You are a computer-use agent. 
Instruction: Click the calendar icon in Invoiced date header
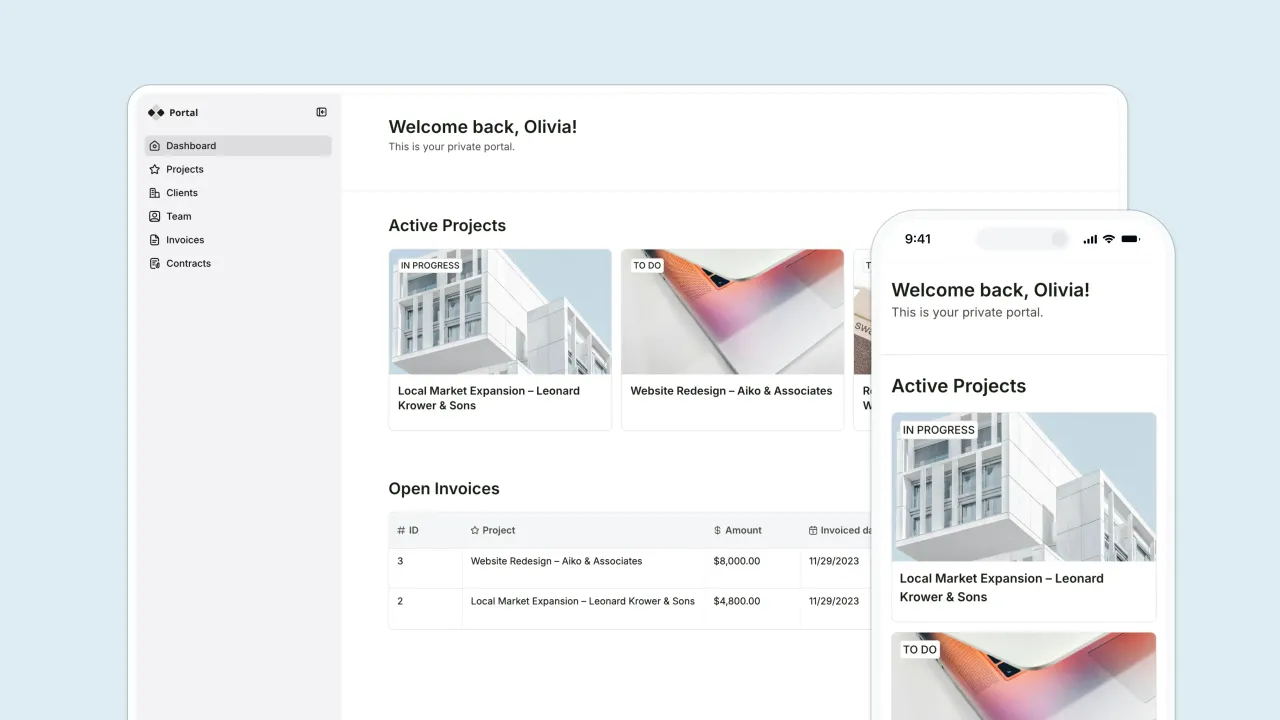(813, 531)
